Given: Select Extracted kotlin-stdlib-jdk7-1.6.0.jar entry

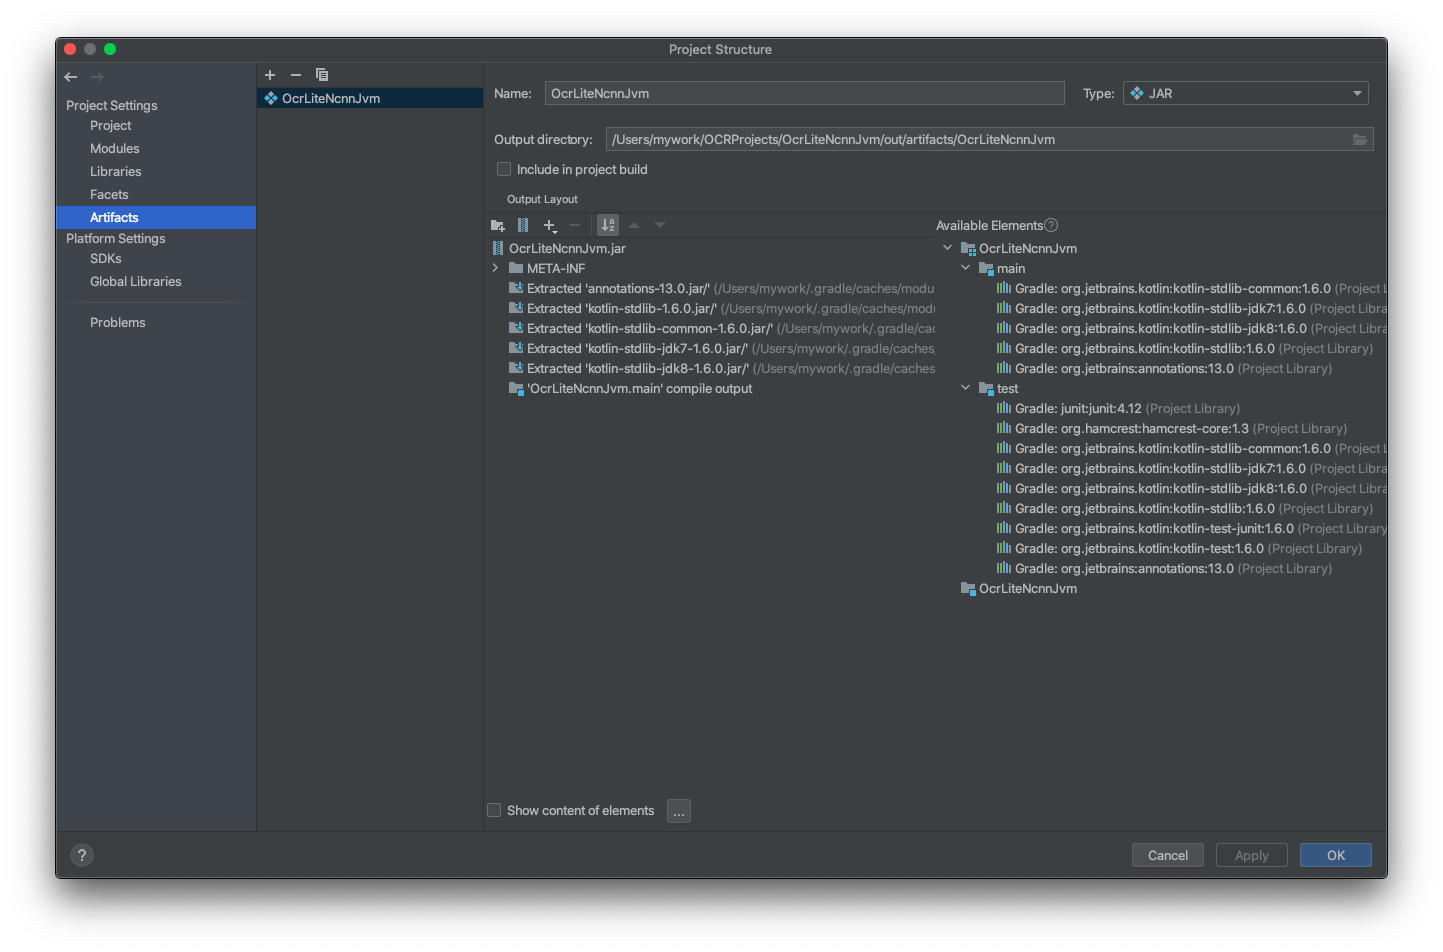Looking at the screenshot, I should (721, 349).
